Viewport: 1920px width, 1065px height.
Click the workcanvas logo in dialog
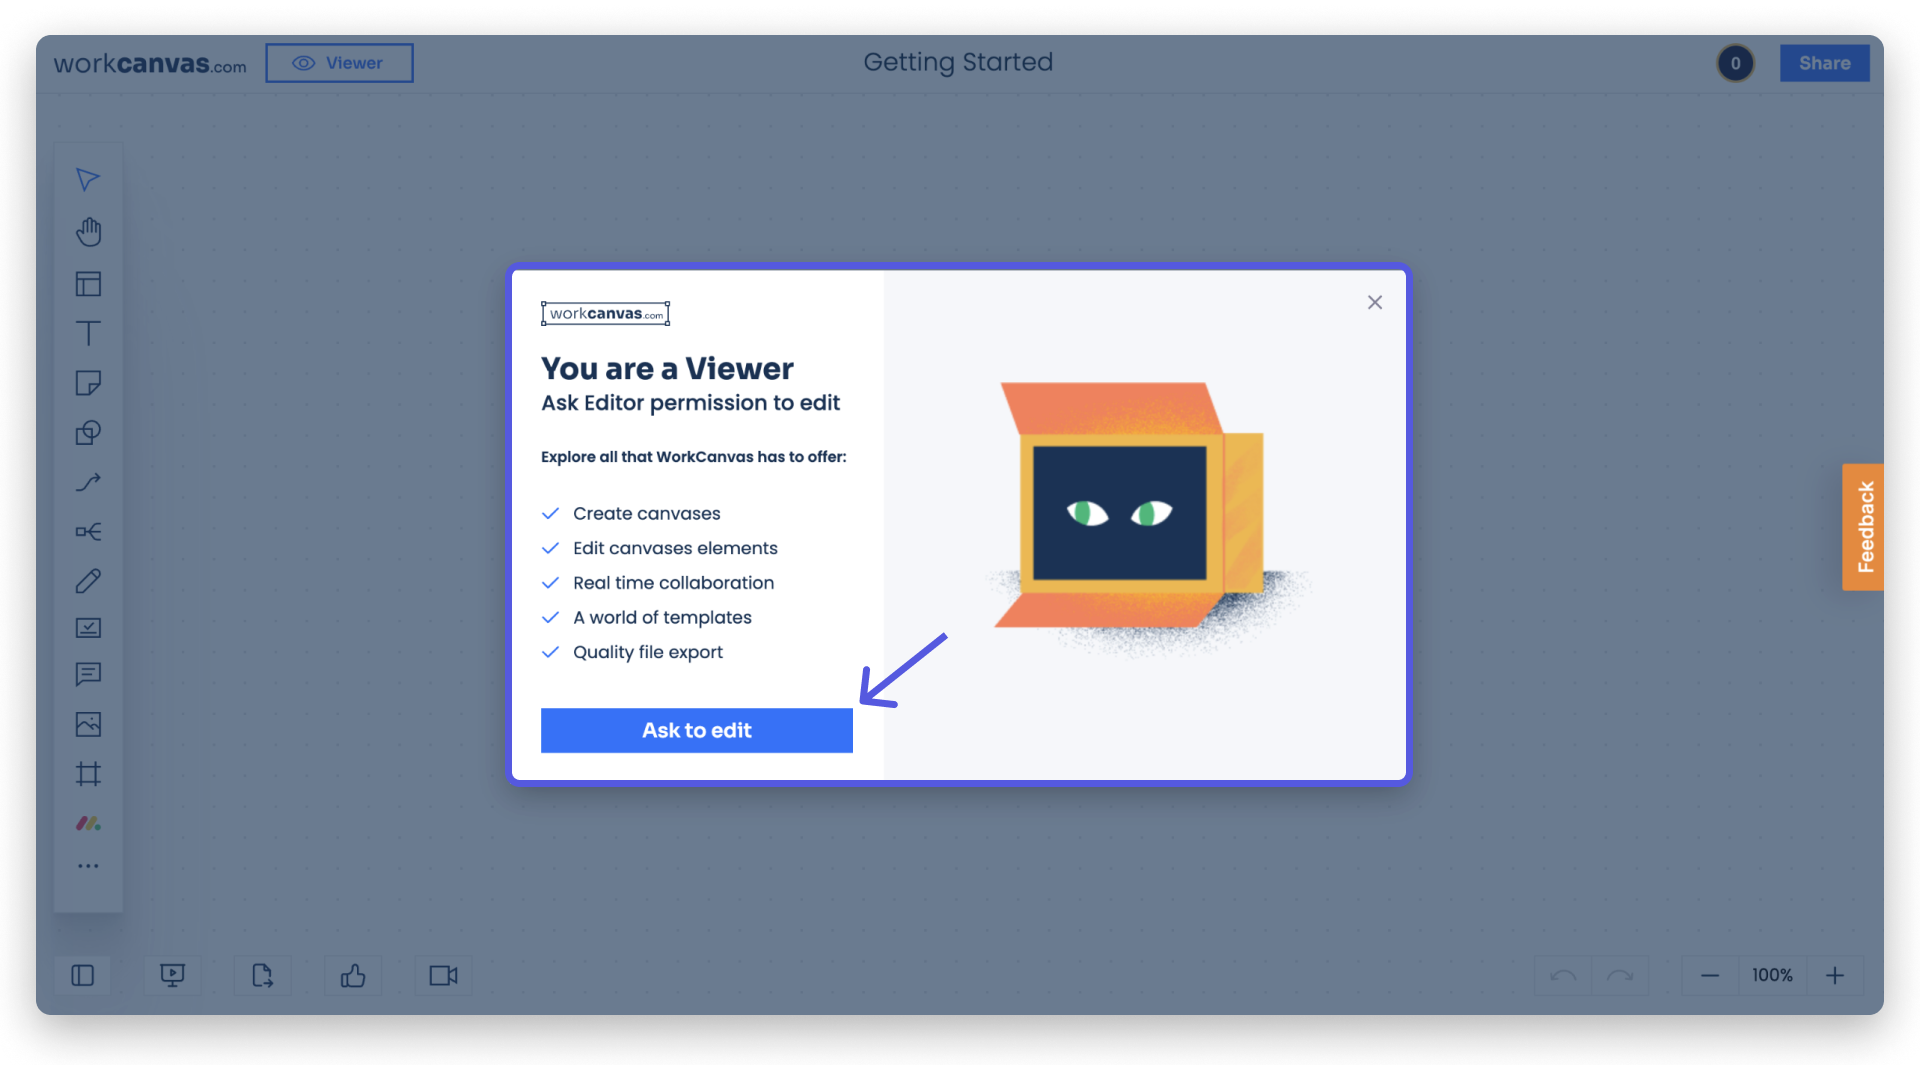click(605, 314)
